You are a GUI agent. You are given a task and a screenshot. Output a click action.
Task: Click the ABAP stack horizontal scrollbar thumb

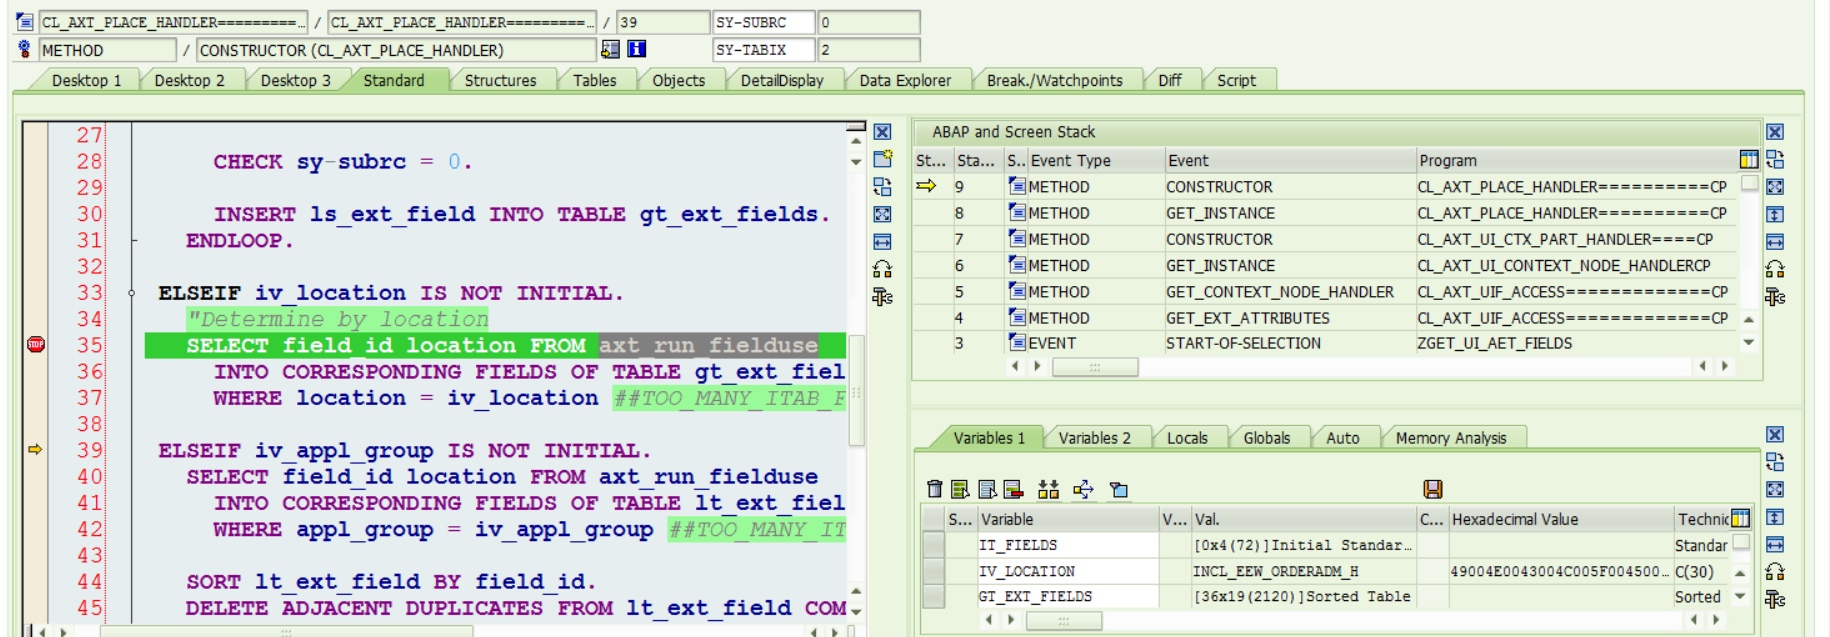pos(1095,367)
